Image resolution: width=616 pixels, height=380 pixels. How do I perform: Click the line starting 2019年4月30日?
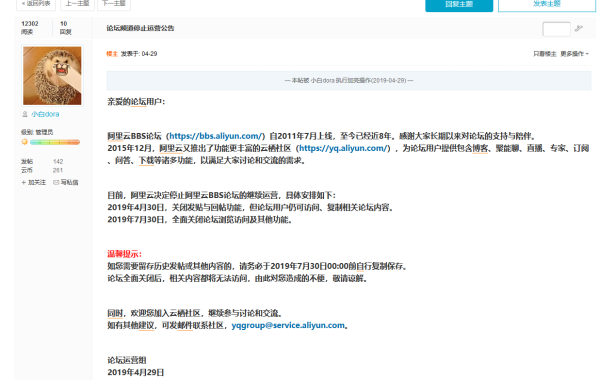[251, 207]
